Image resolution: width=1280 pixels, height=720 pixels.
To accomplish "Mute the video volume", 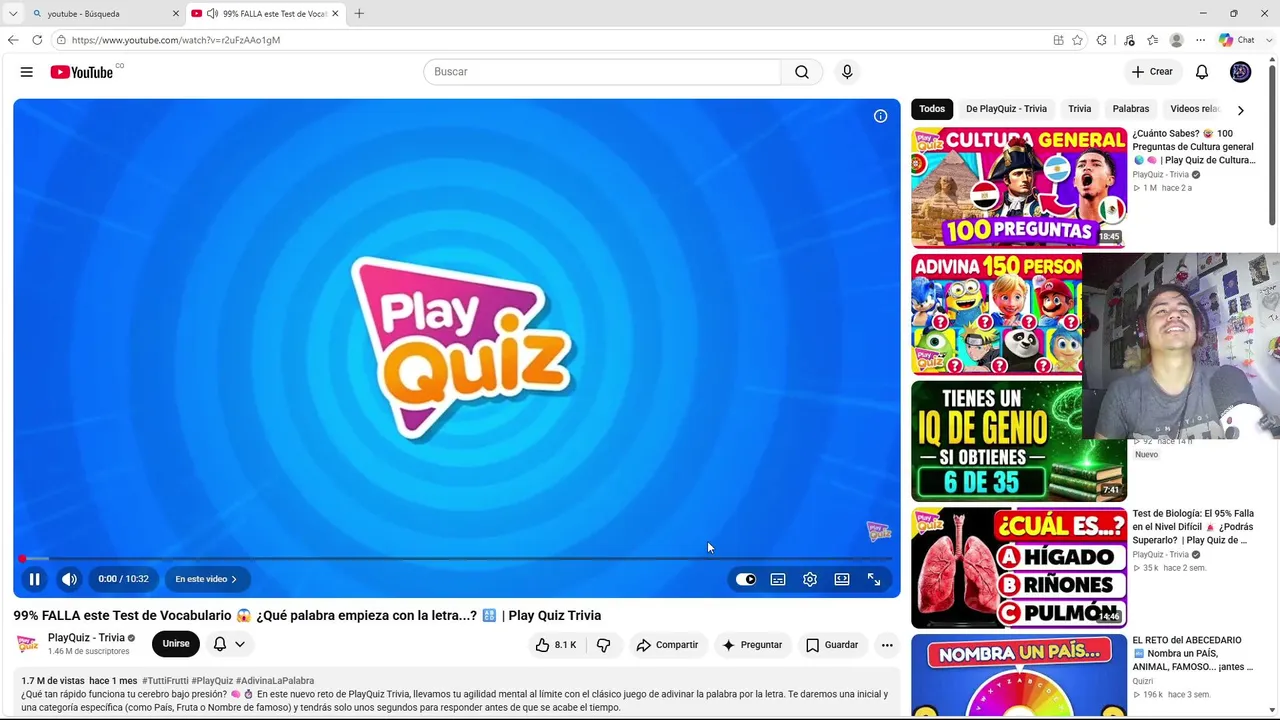I will coord(69,579).
